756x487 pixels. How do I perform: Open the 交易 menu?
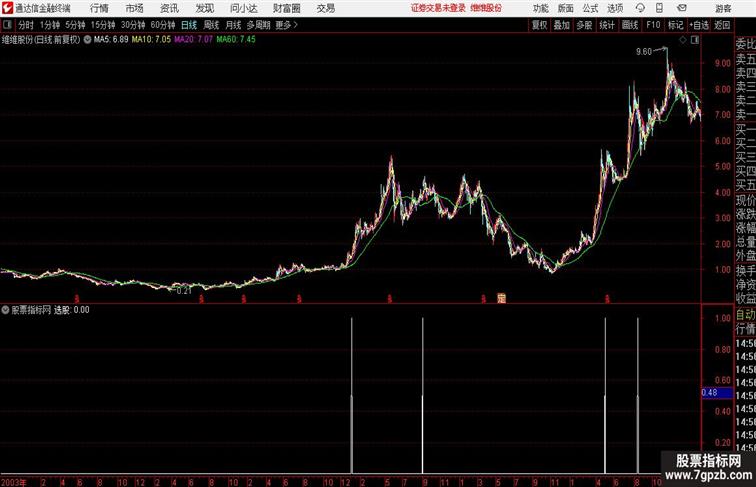(325, 8)
